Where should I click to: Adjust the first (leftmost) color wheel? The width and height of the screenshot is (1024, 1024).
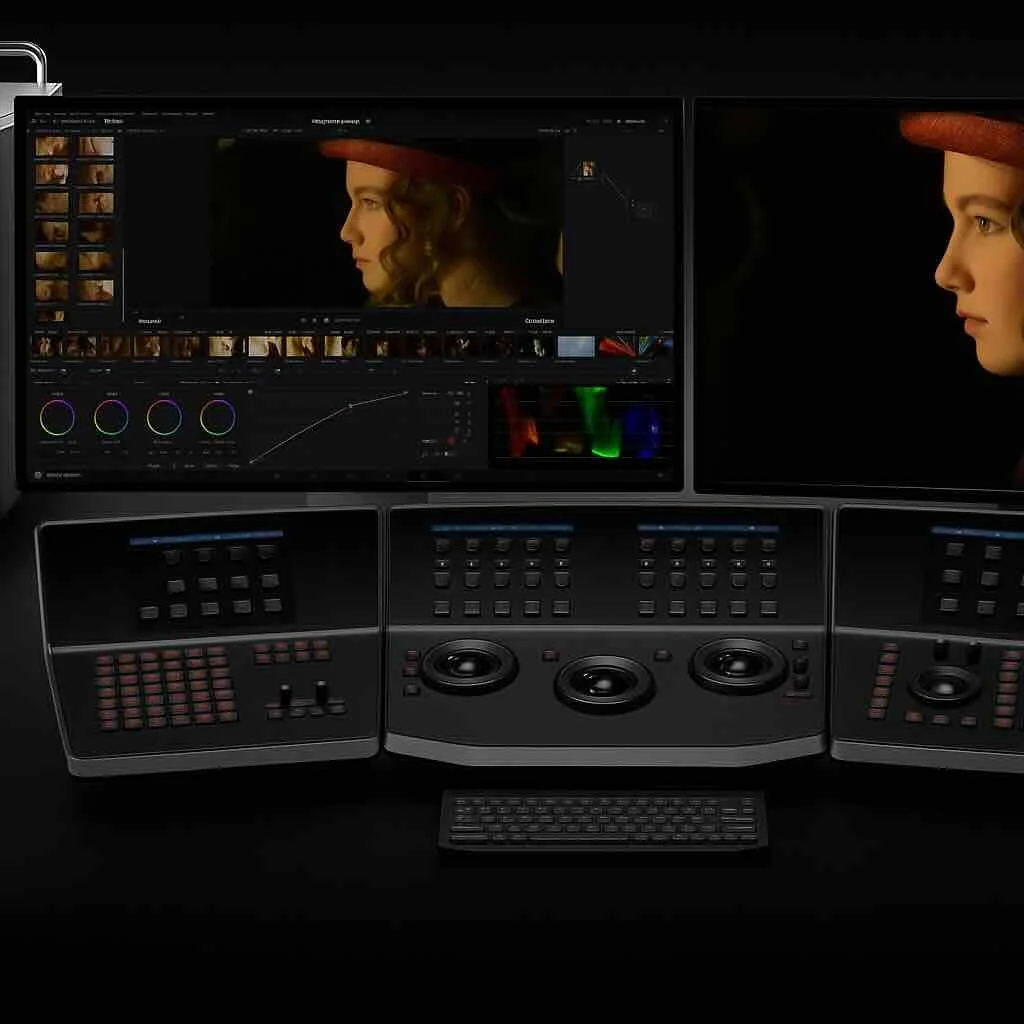coord(57,417)
